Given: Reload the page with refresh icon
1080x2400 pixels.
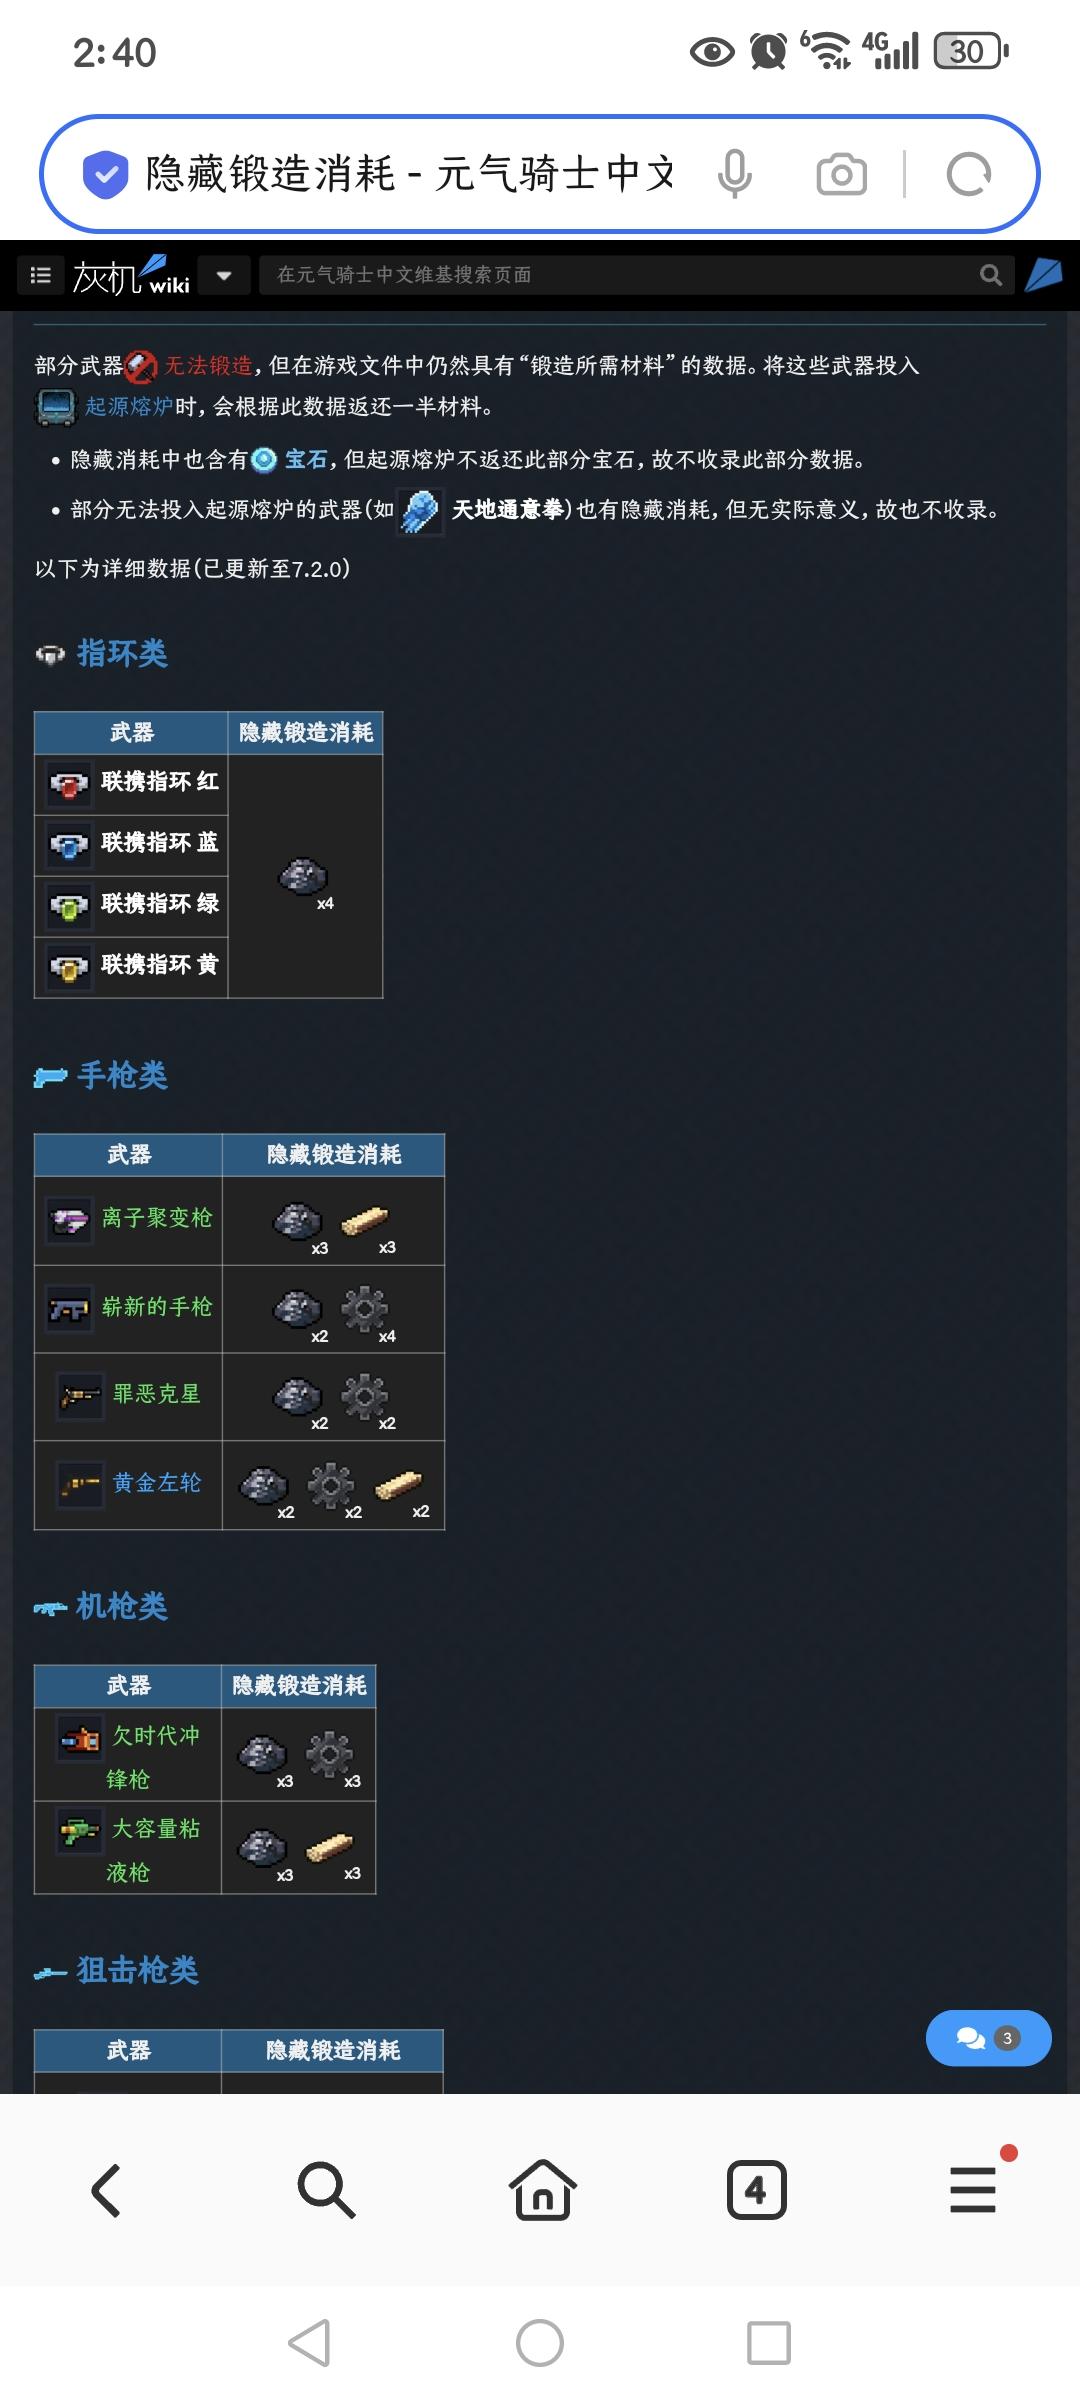Looking at the screenshot, I should click(968, 174).
